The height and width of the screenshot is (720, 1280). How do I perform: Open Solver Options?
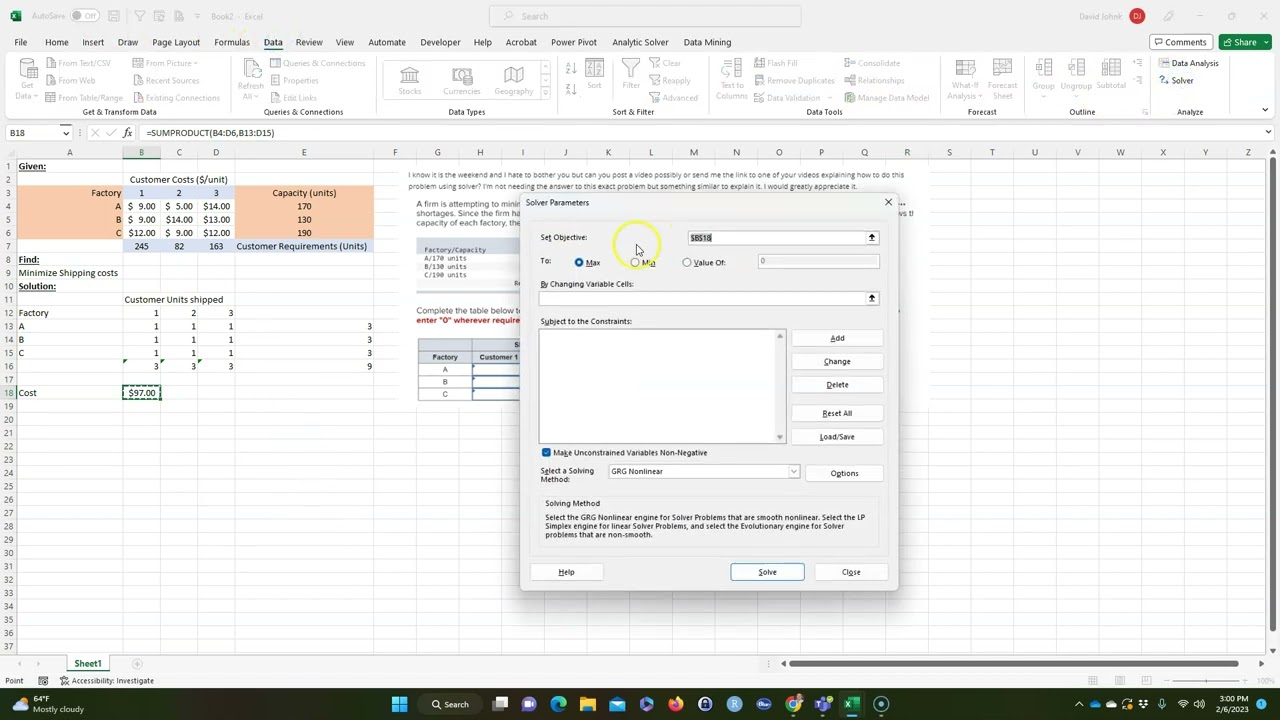coord(844,473)
